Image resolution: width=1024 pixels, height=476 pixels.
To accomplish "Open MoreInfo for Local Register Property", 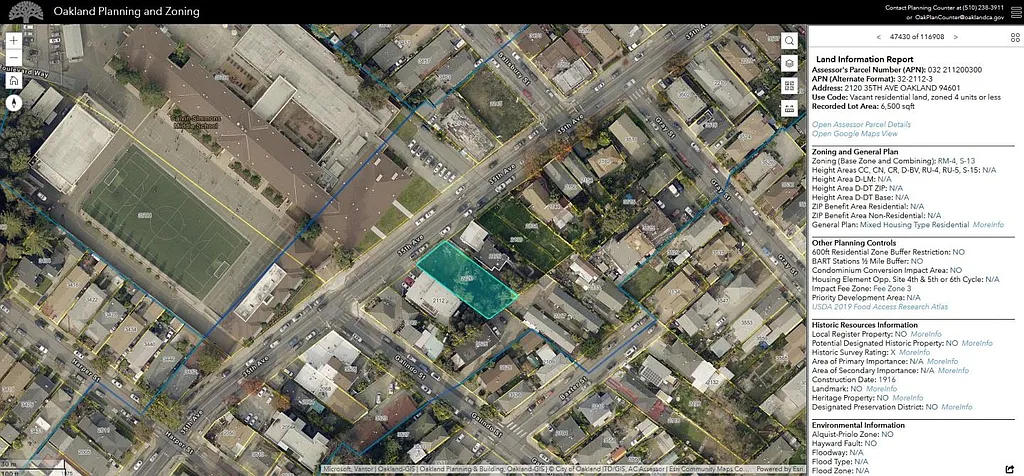I will [926, 334].
